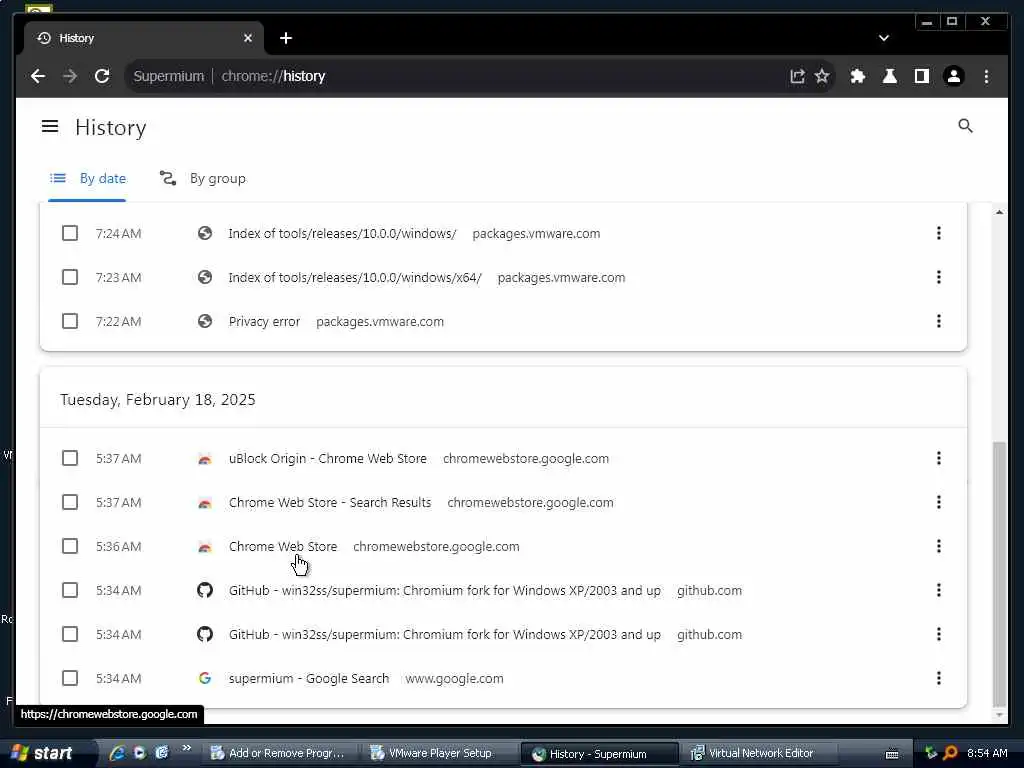This screenshot has width=1024, height=768.
Task: Open Chrome Web Store - Search Results link
Action: coord(330,502)
